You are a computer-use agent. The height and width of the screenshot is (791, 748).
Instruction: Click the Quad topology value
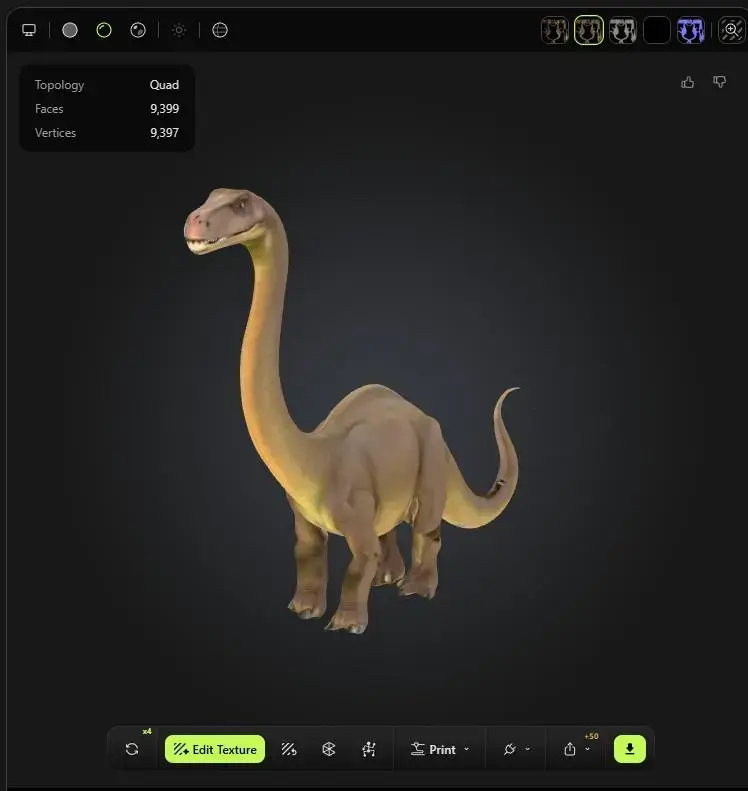click(x=164, y=85)
